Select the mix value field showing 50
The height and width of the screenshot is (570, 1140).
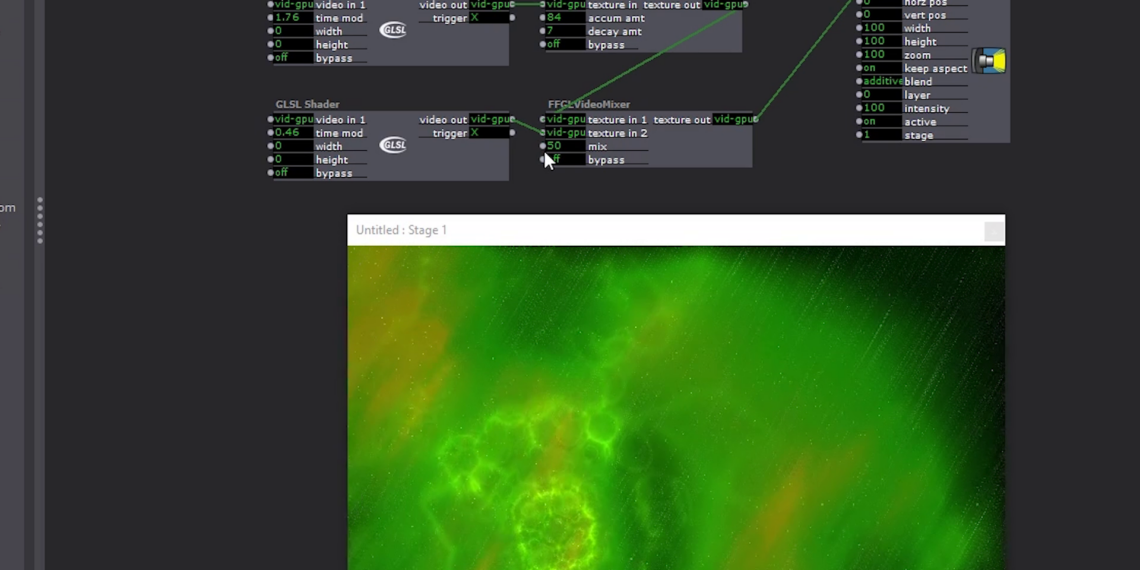click(x=564, y=146)
